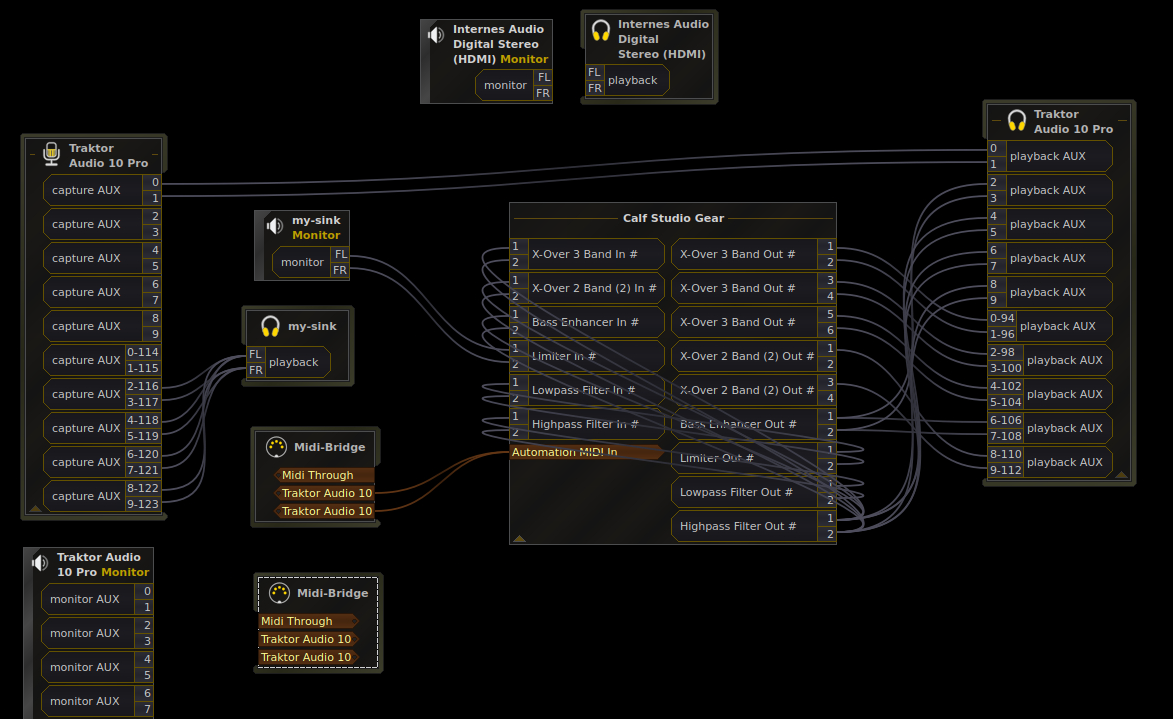Select playback AUX port labeled 4-102 and 5-104
The height and width of the screenshot is (719, 1173).
(x=1050, y=394)
